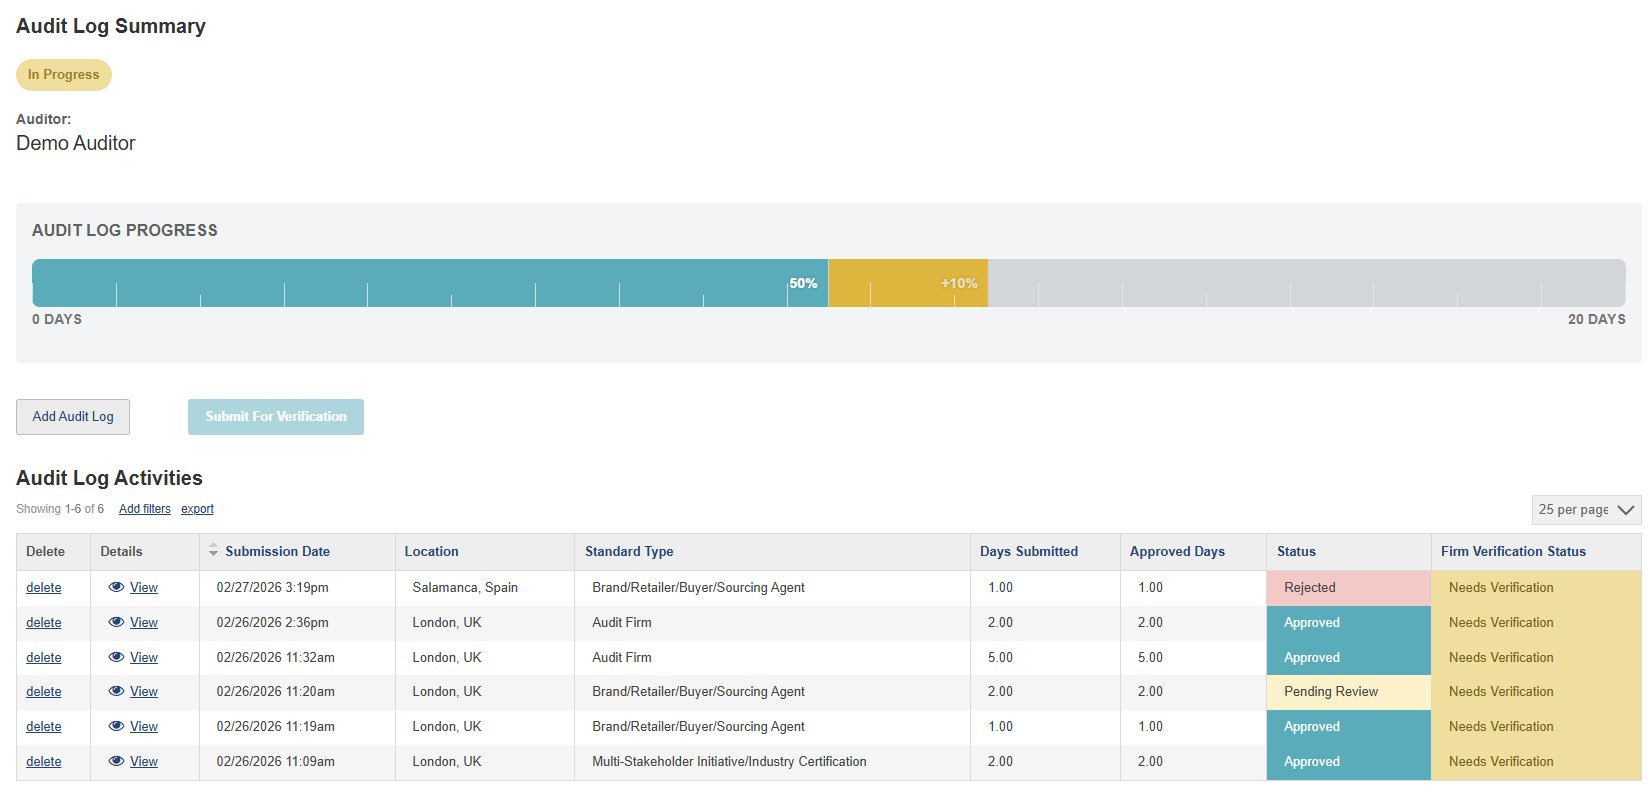
Task: Click the teal 50% progress bar segment
Action: (430, 283)
